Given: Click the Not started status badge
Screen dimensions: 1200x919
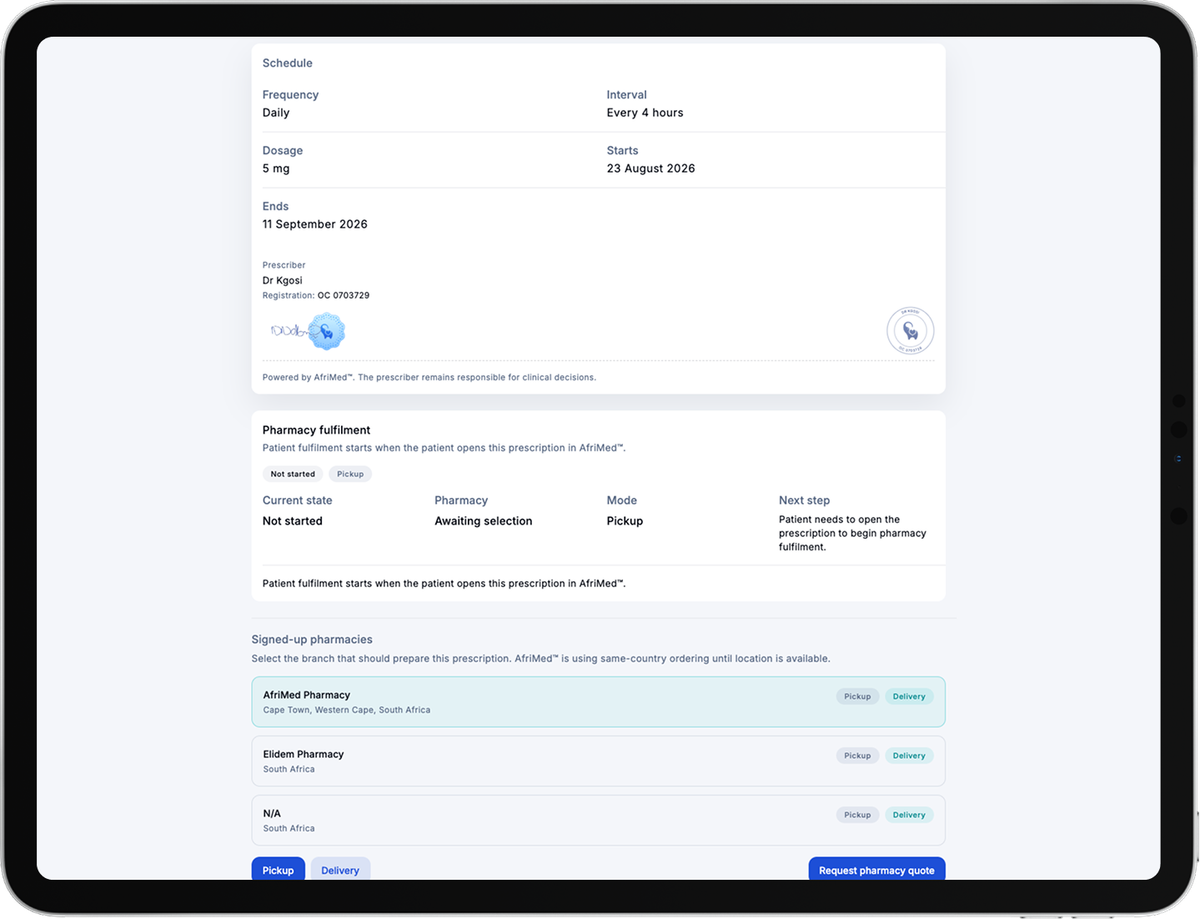Looking at the screenshot, I should pos(292,474).
